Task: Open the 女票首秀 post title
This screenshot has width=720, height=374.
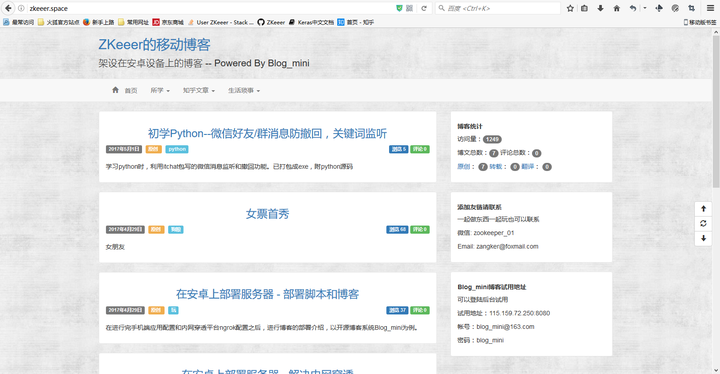Action: 267,214
